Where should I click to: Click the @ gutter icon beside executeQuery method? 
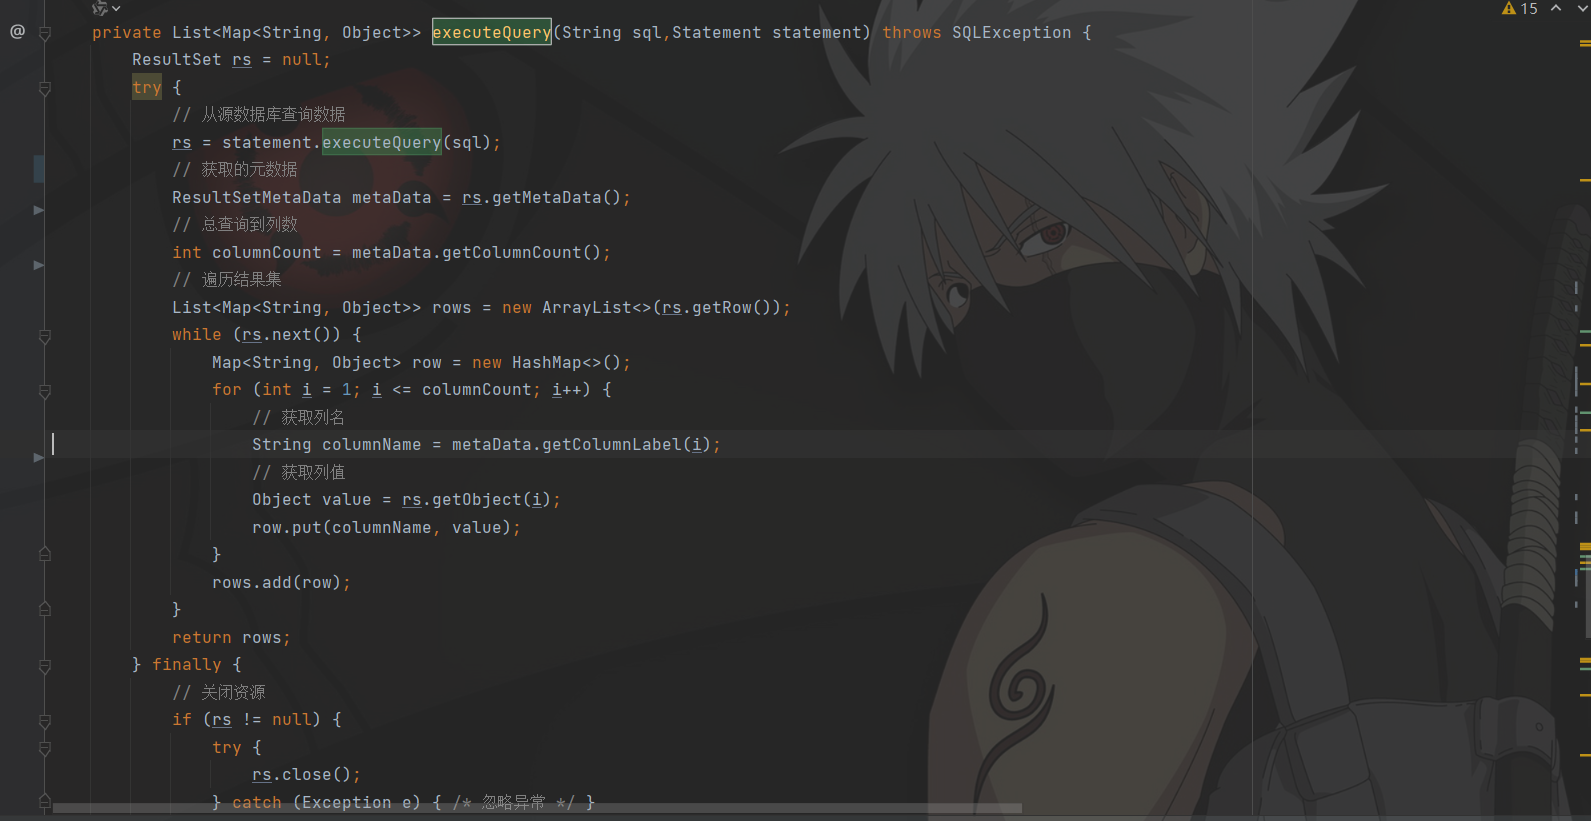click(17, 32)
